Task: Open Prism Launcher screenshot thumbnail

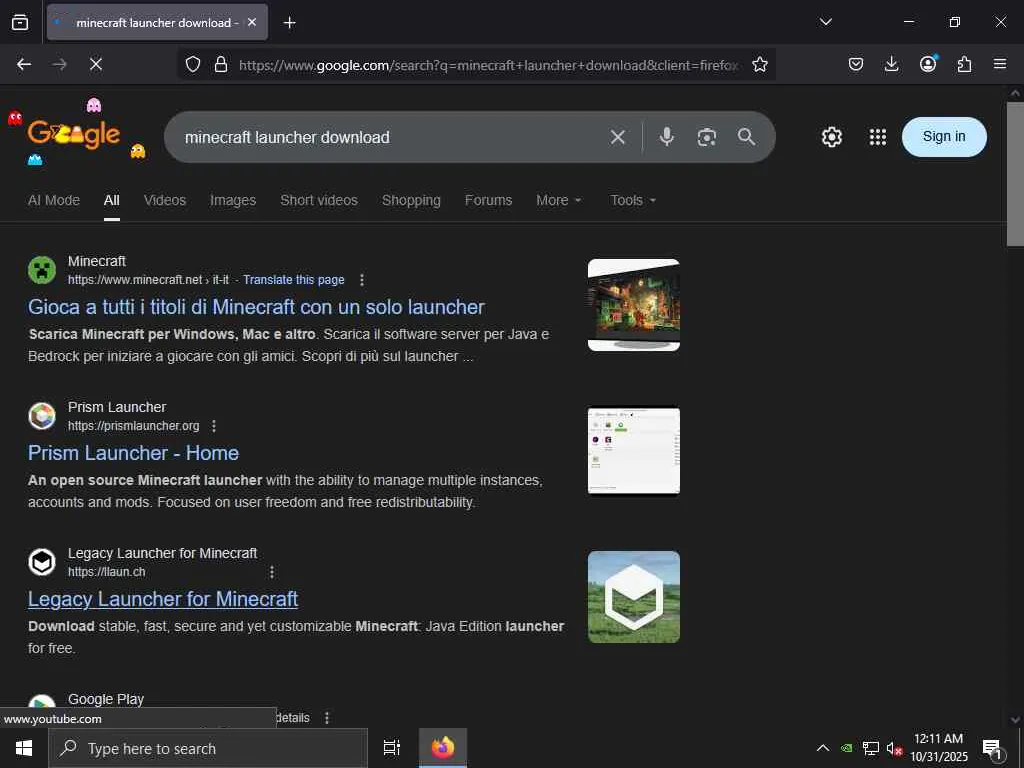Action: [x=633, y=451]
